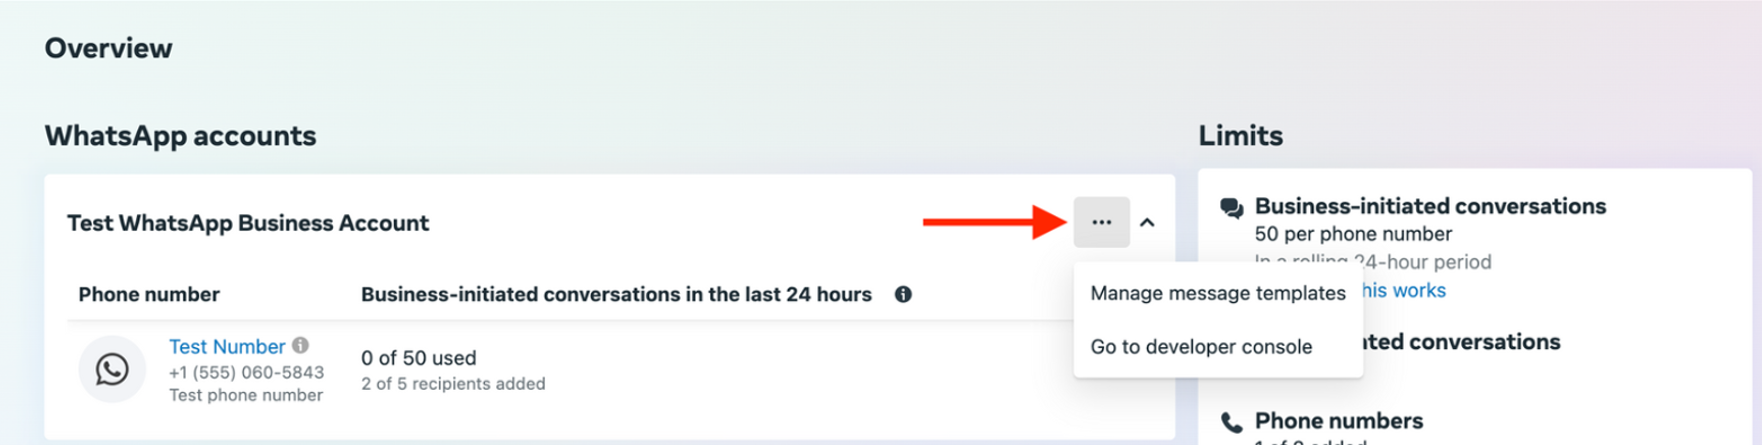Click info icon beside conversations column header
The image size is (1762, 445).
tap(903, 294)
